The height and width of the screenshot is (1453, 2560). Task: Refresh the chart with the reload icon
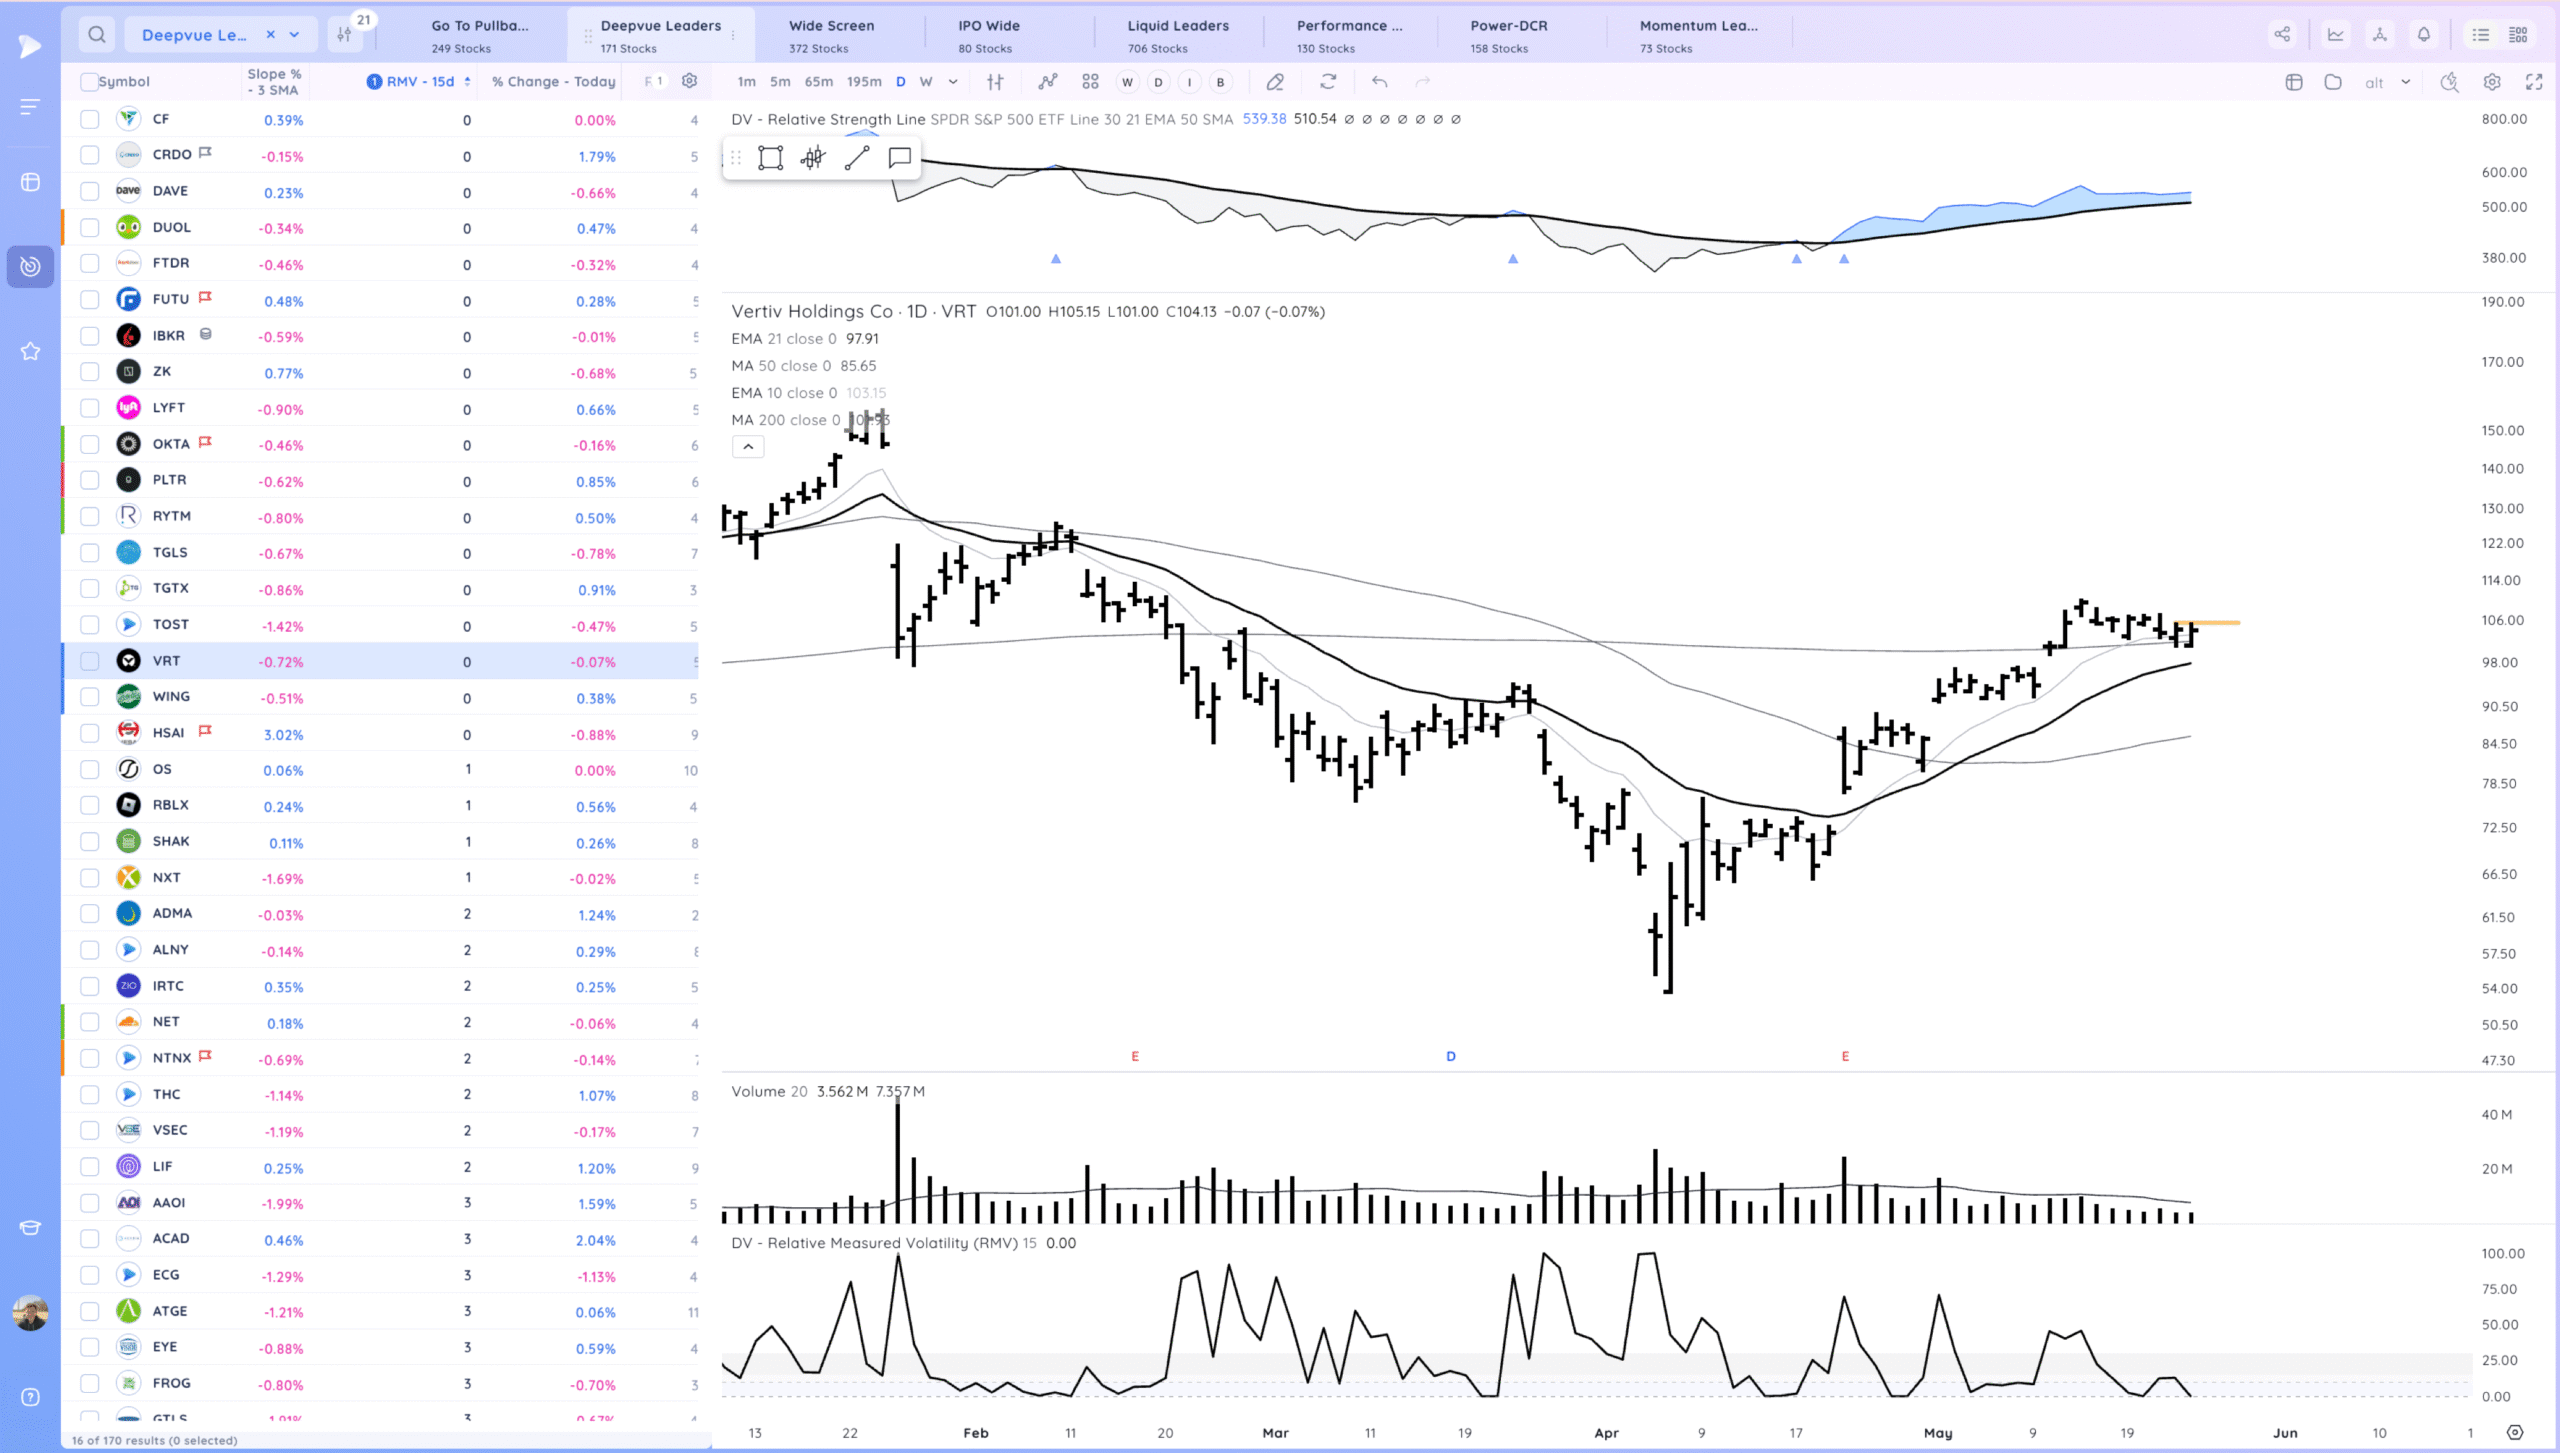tap(1328, 82)
